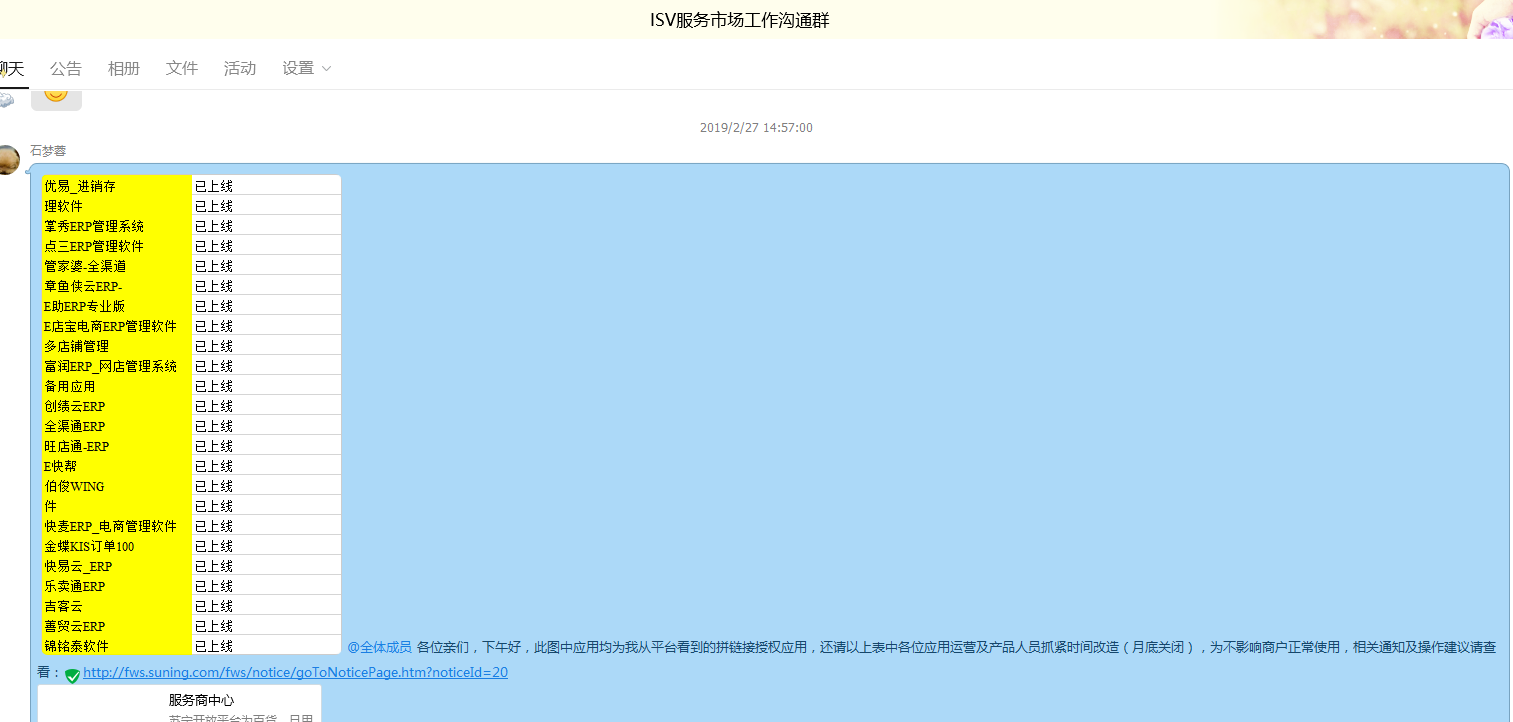Click the 多店铺管理 cell
Viewport: 1513px width, 722px height.
point(117,346)
